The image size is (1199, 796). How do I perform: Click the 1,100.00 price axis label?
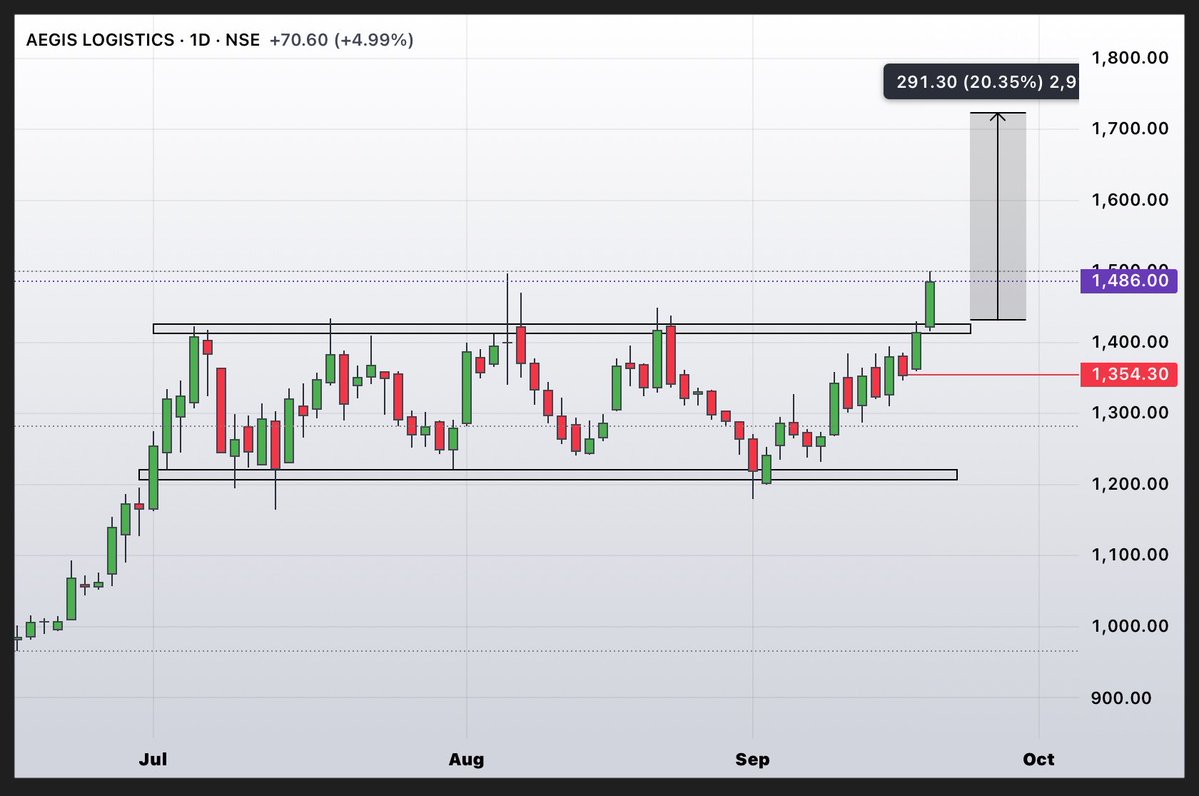tap(1129, 555)
